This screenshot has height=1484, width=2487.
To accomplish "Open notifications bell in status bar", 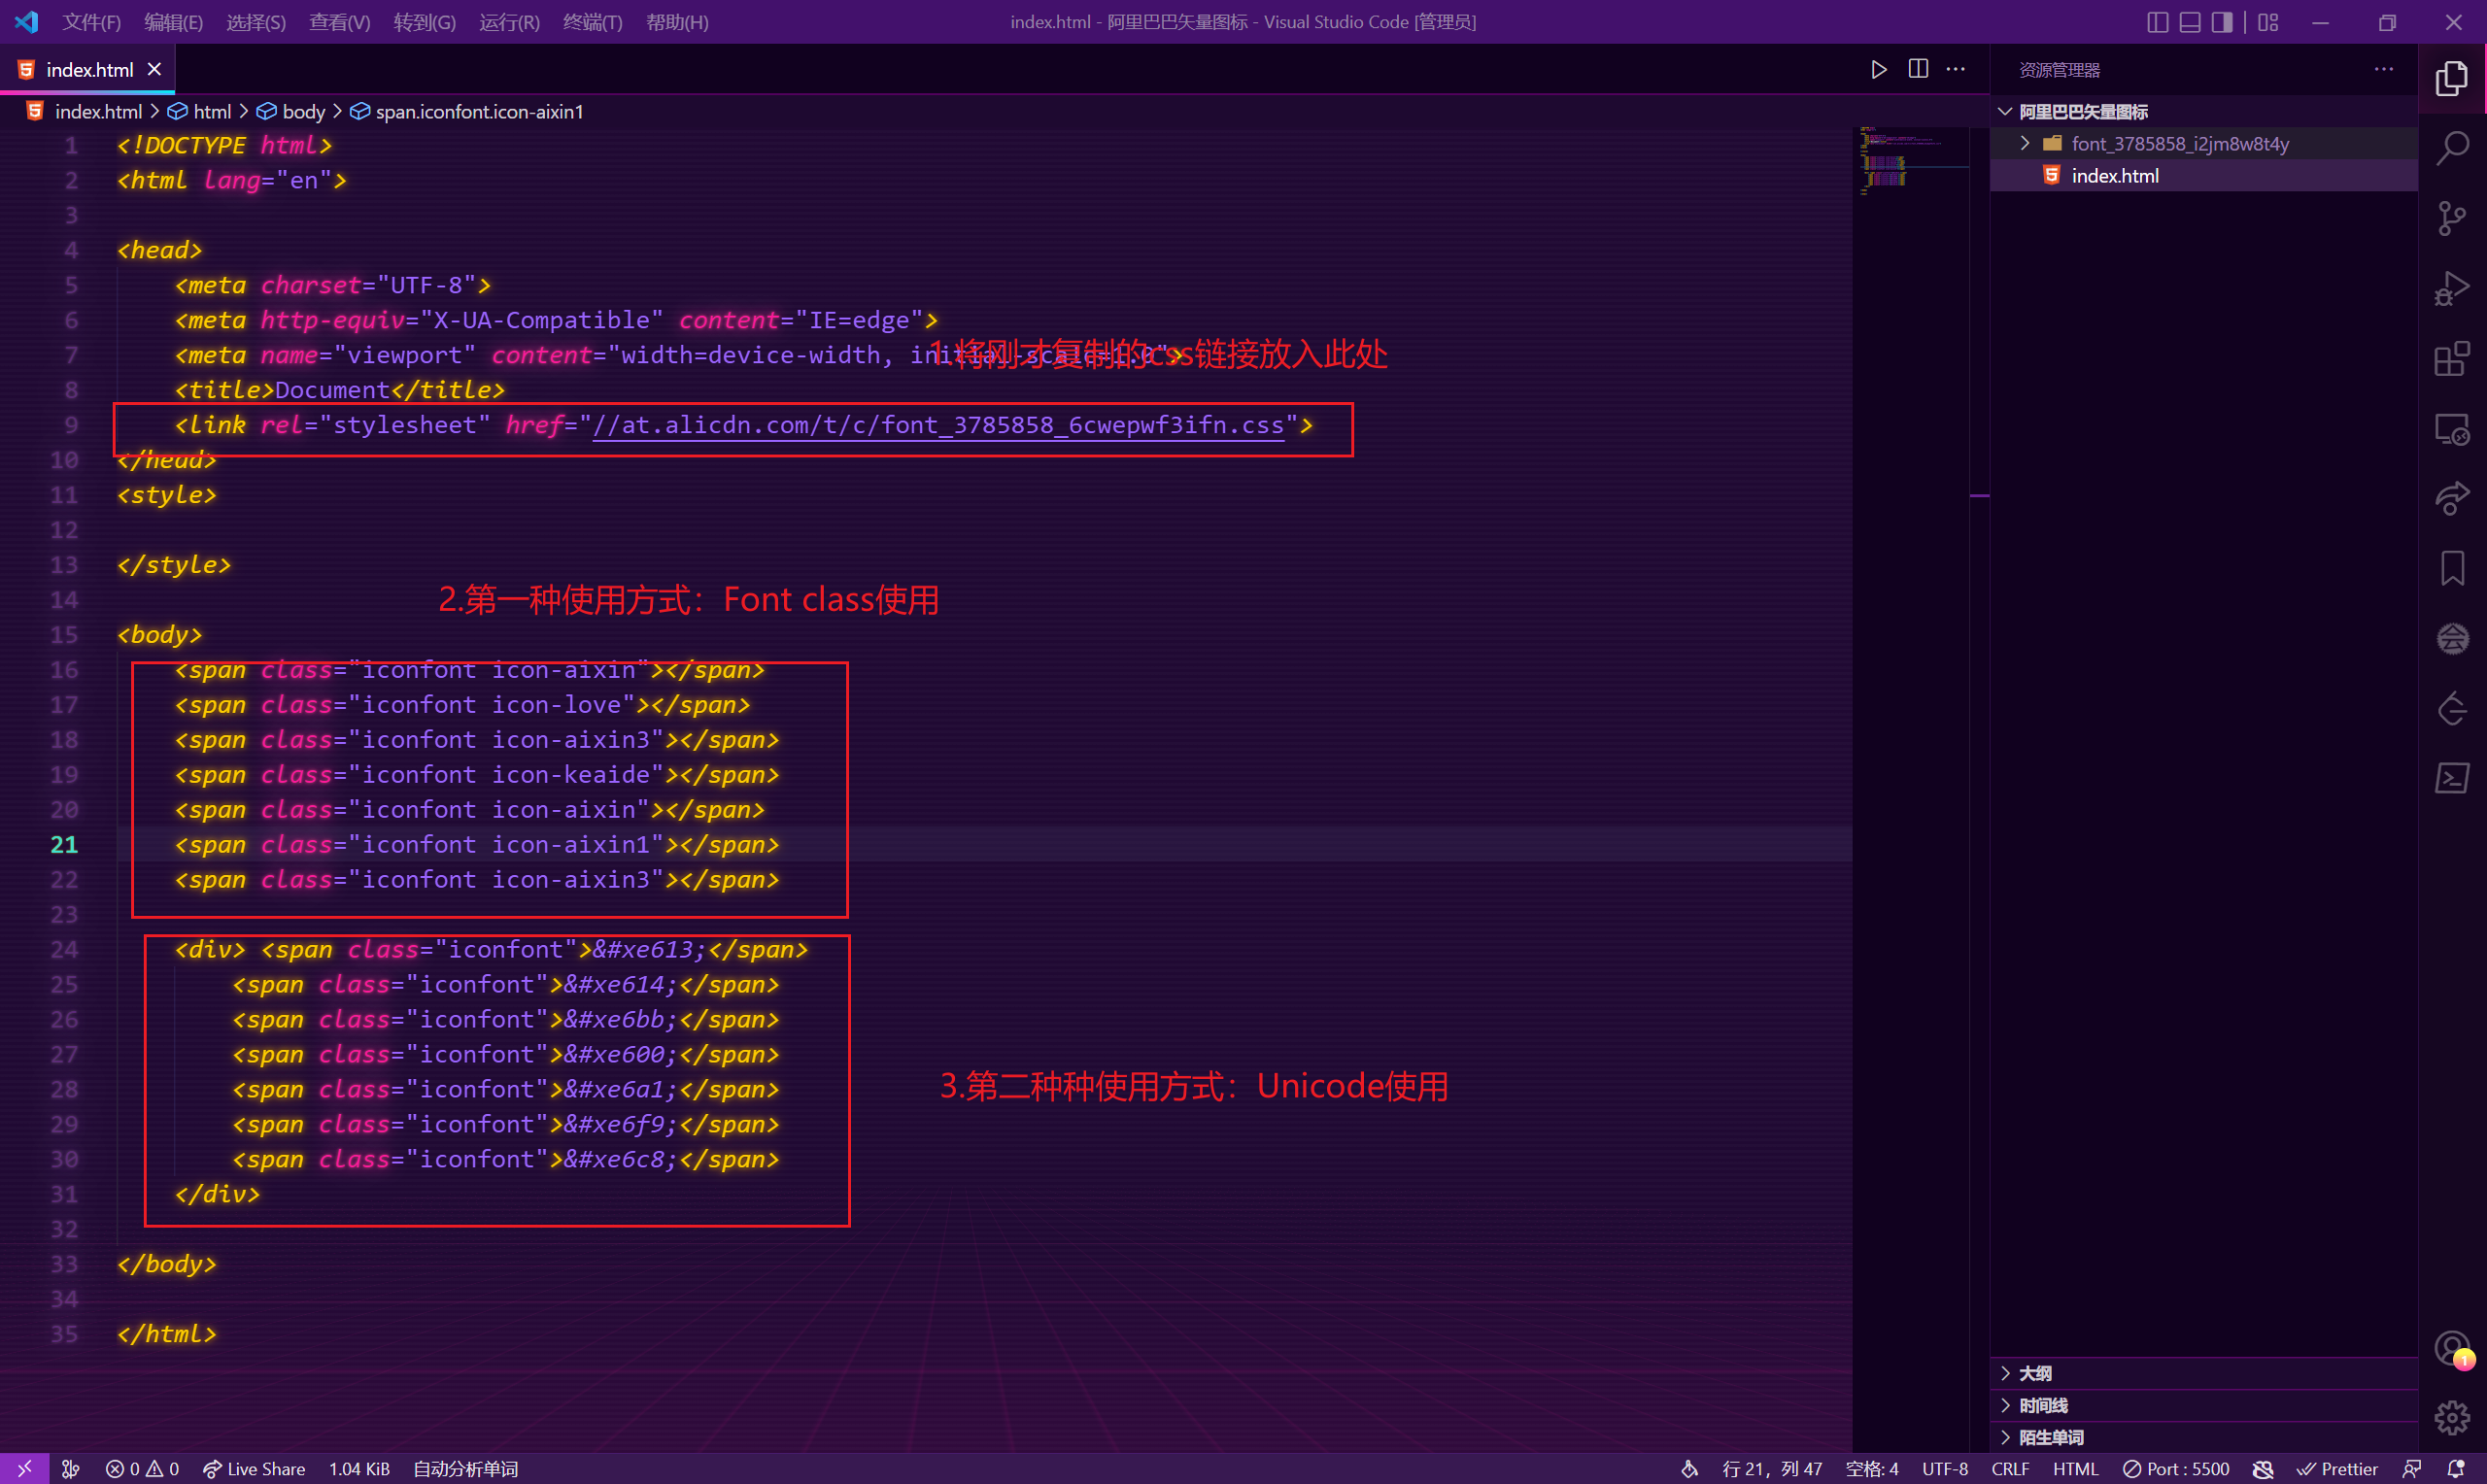I will click(2454, 1468).
